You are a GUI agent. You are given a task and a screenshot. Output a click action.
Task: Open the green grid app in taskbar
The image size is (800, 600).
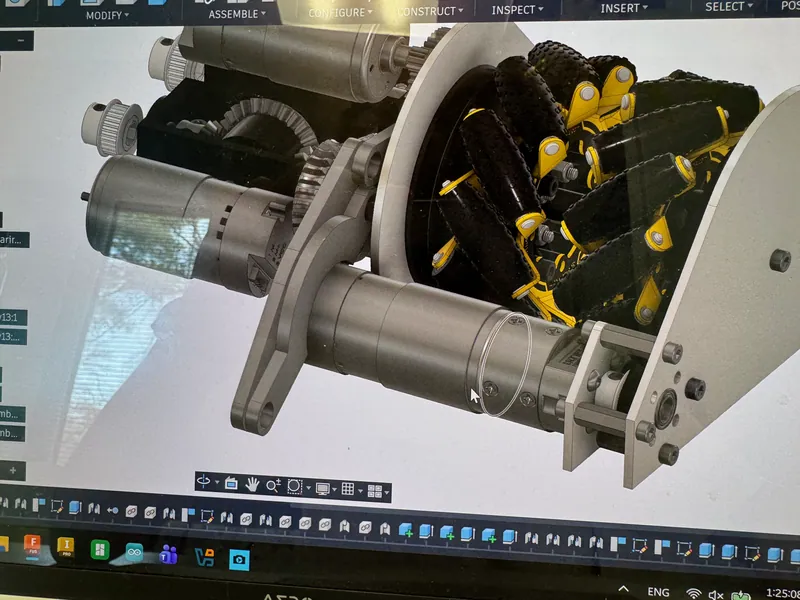point(100,550)
